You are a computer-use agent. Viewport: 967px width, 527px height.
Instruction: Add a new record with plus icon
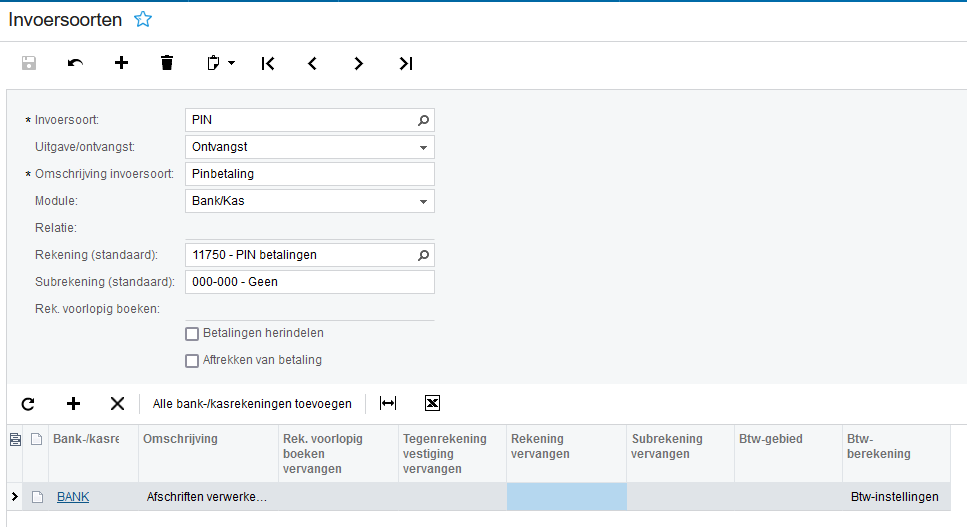point(121,63)
